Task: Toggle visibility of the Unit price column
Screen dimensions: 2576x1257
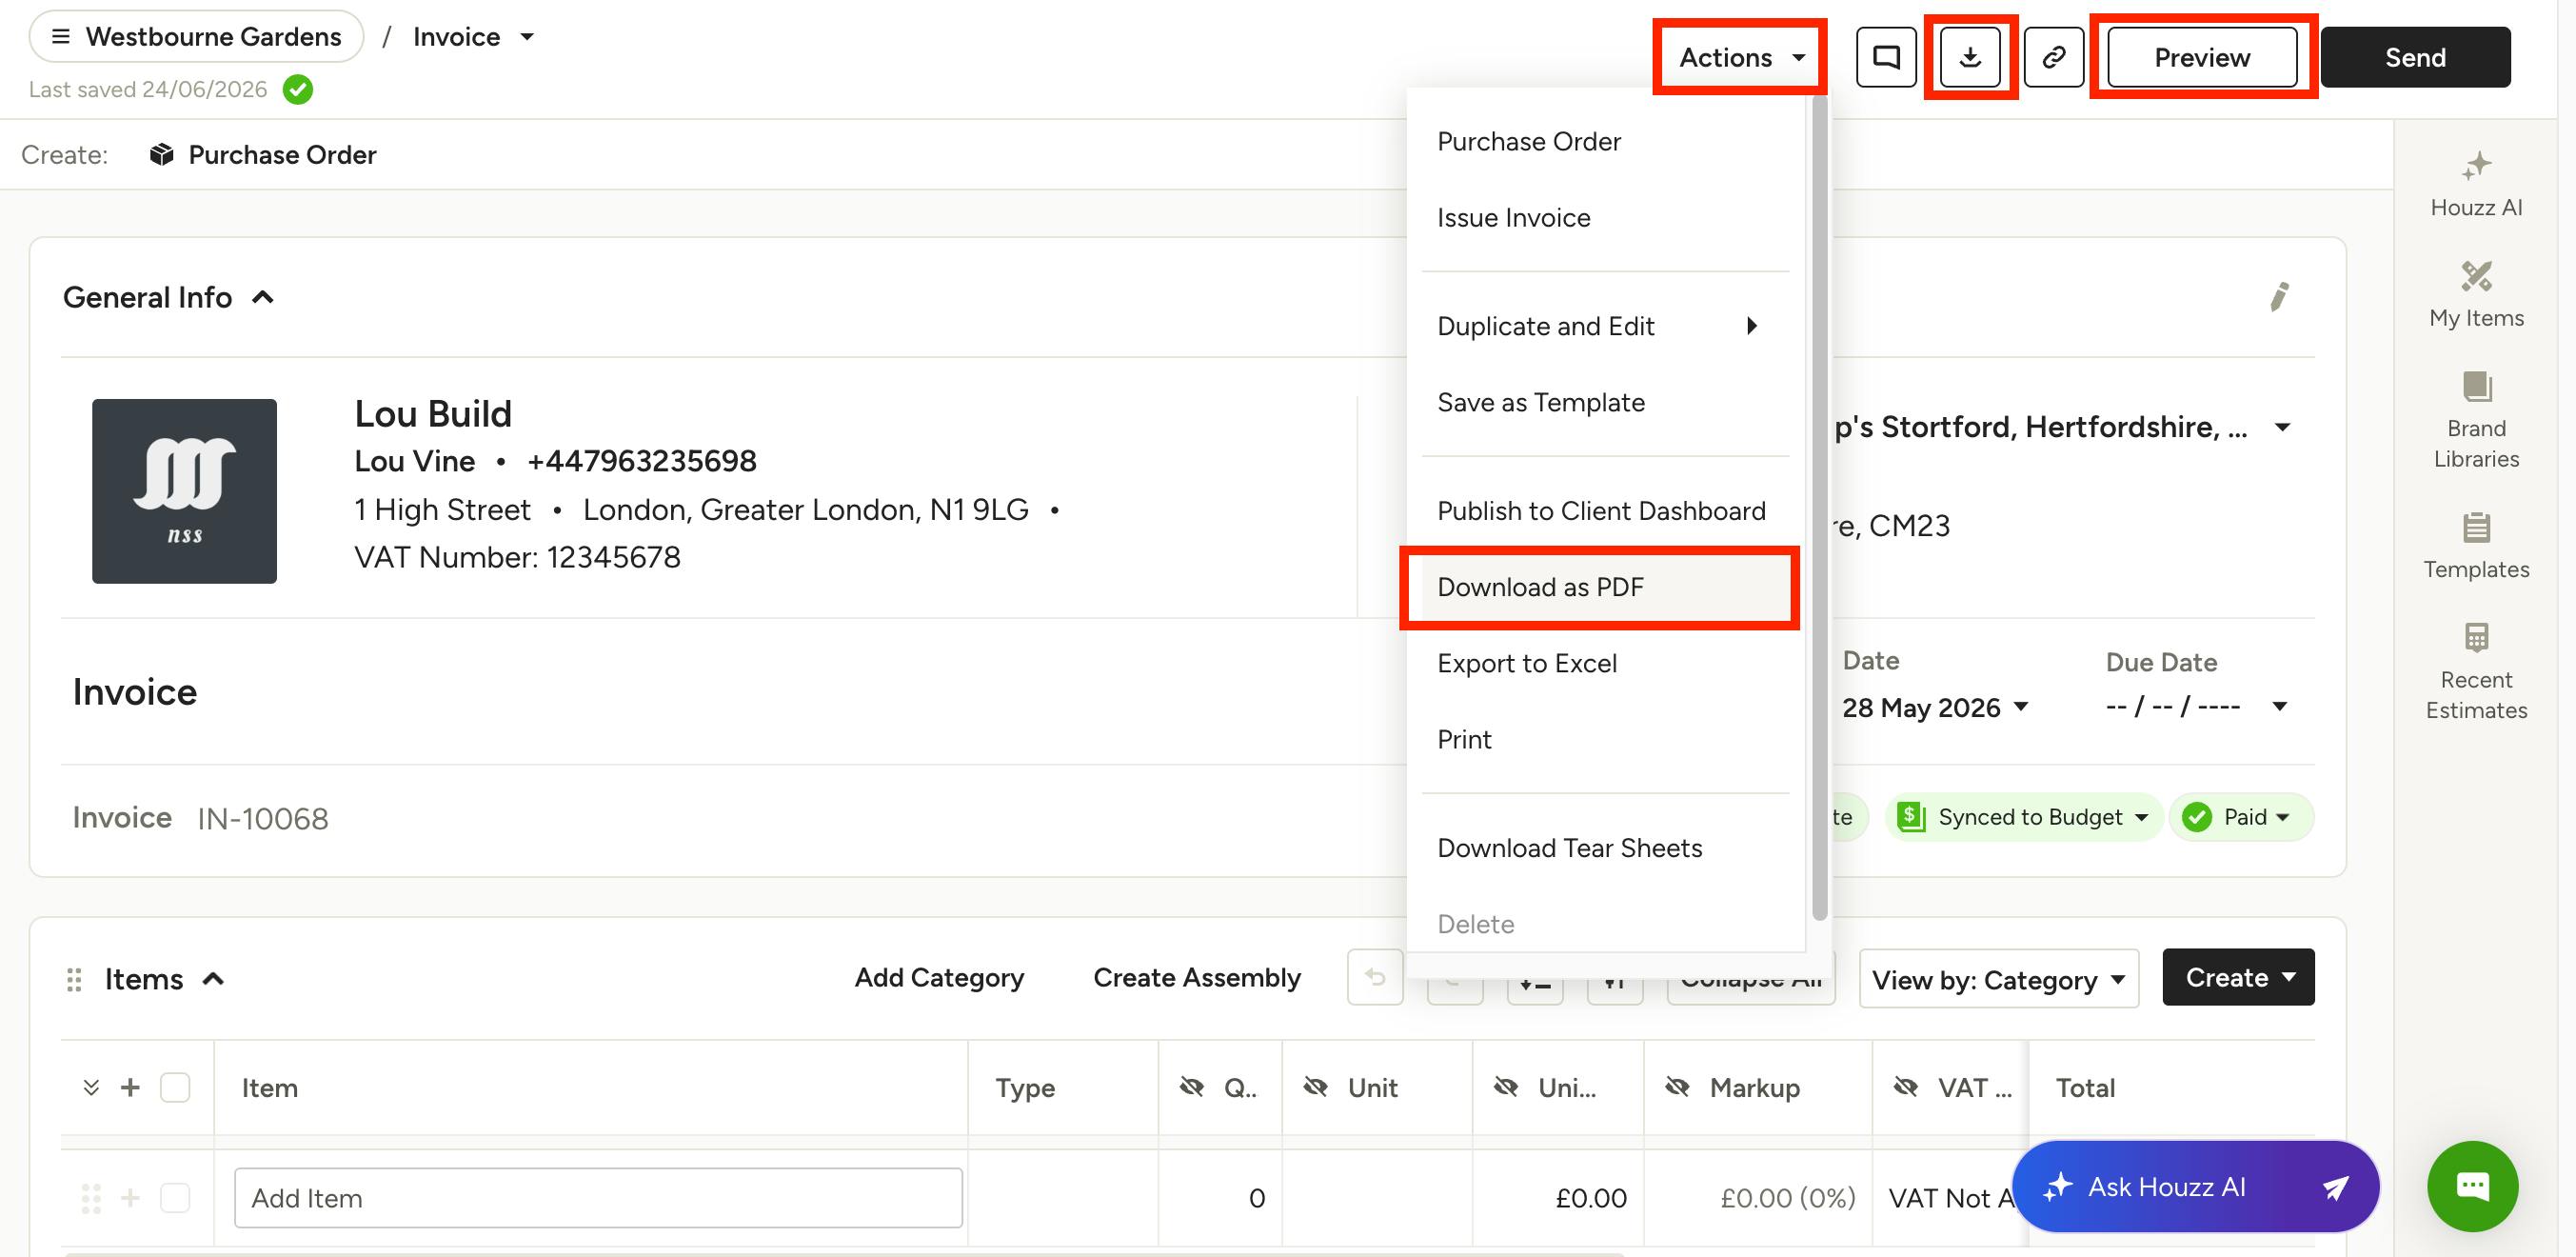Action: pyautogui.click(x=1505, y=1087)
